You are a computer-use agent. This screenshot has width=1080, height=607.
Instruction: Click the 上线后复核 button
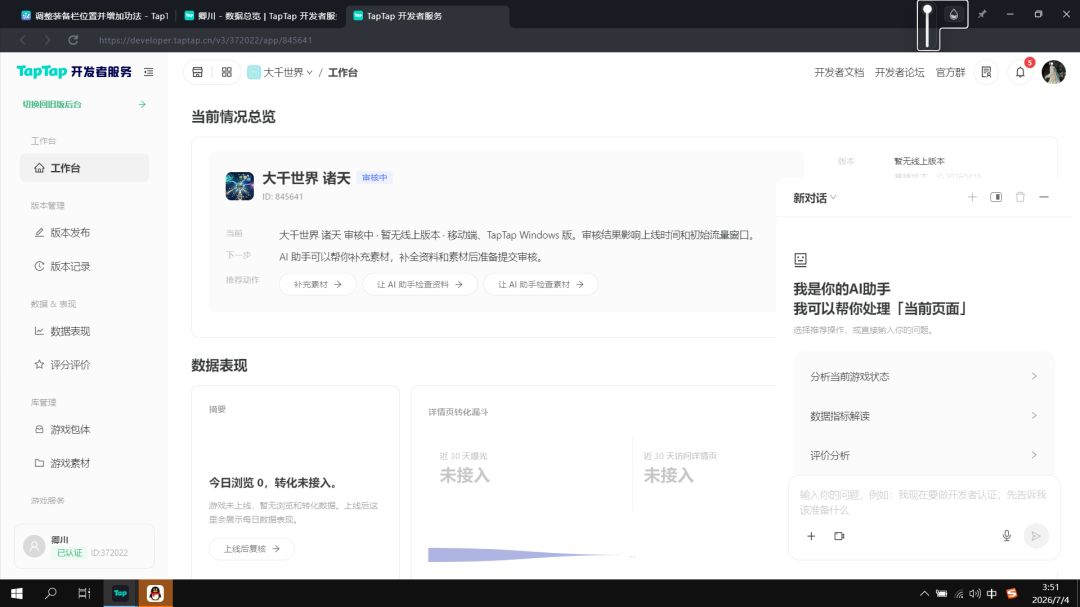(x=251, y=549)
